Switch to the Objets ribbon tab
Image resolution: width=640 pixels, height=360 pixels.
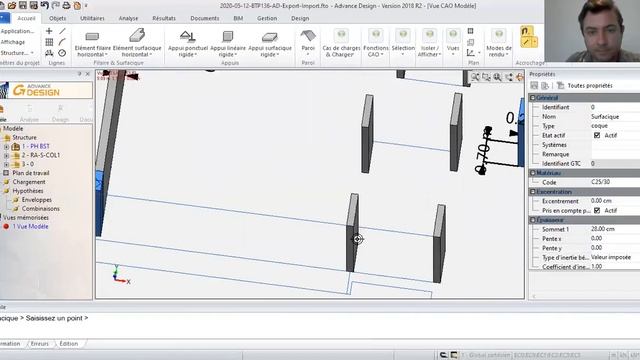point(58,18)
